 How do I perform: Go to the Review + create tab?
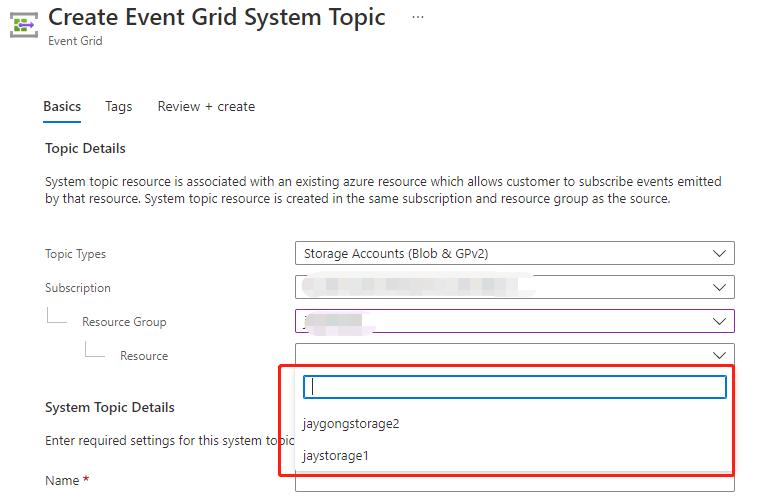click(206, 106)
